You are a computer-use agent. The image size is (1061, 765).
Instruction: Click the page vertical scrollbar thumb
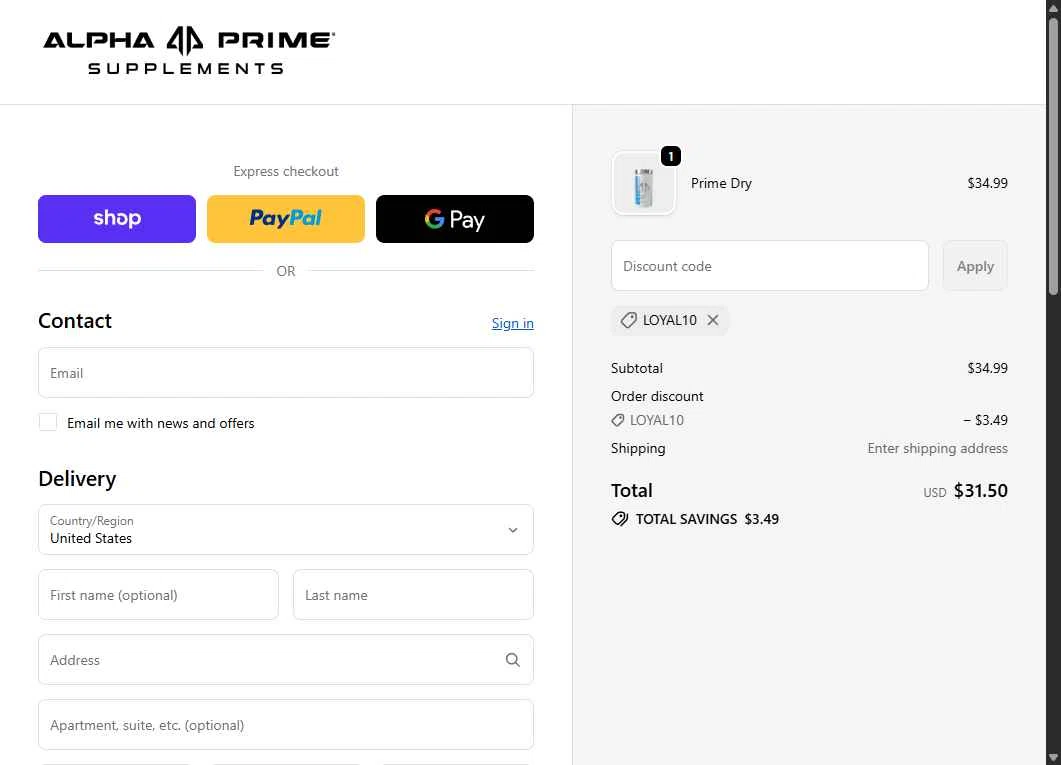click(1053, 156)
